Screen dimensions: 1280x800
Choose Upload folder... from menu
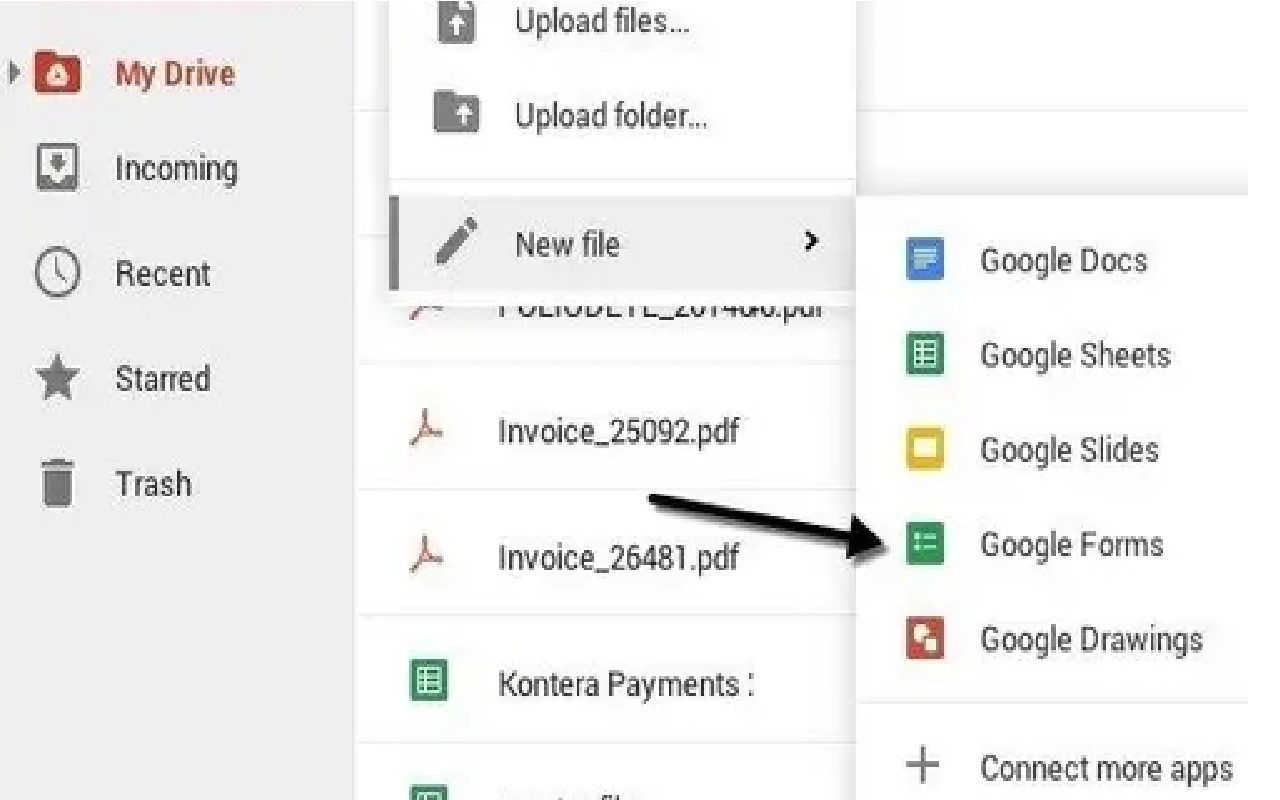(611, 116)
